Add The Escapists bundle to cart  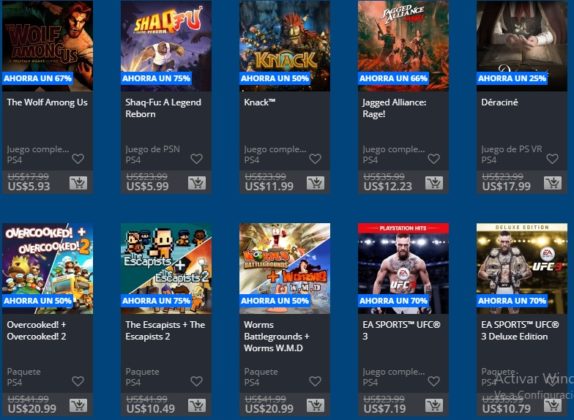[197, 405]
